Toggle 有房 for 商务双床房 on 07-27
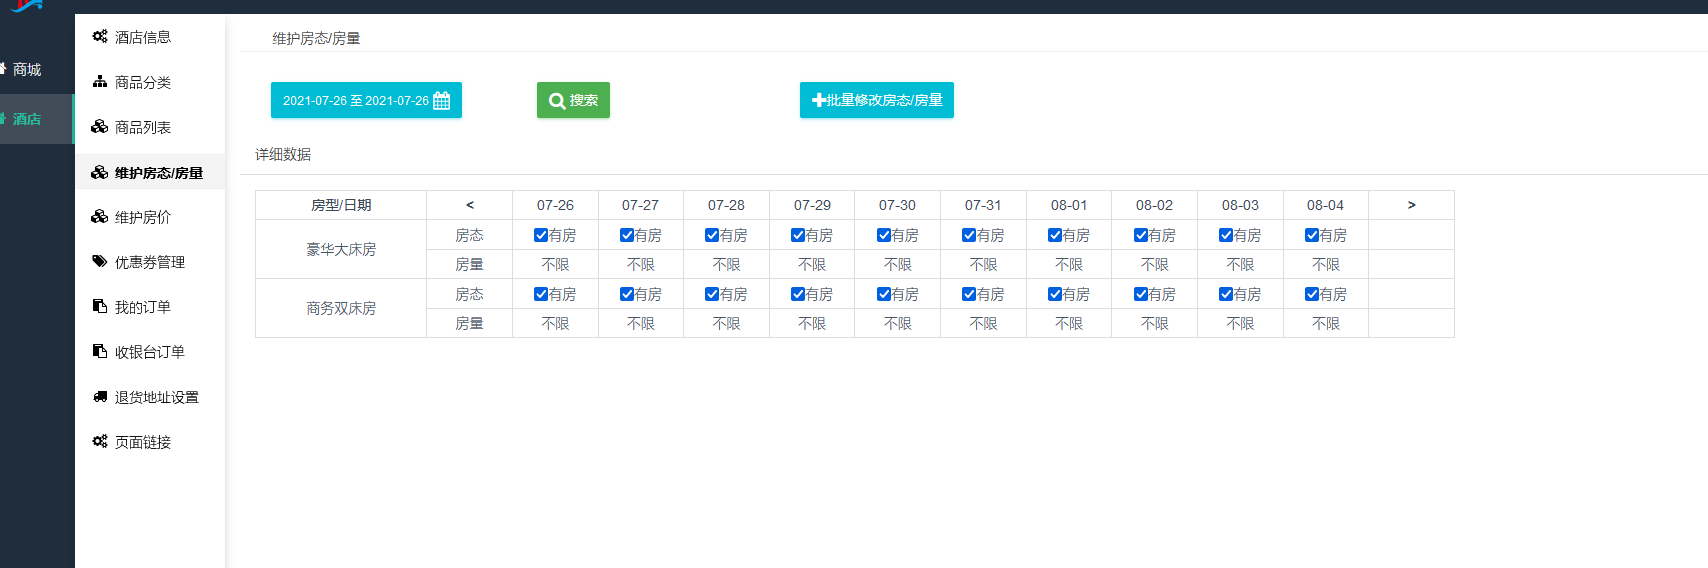Viewport: 1708px width, 568px height. 627,294
